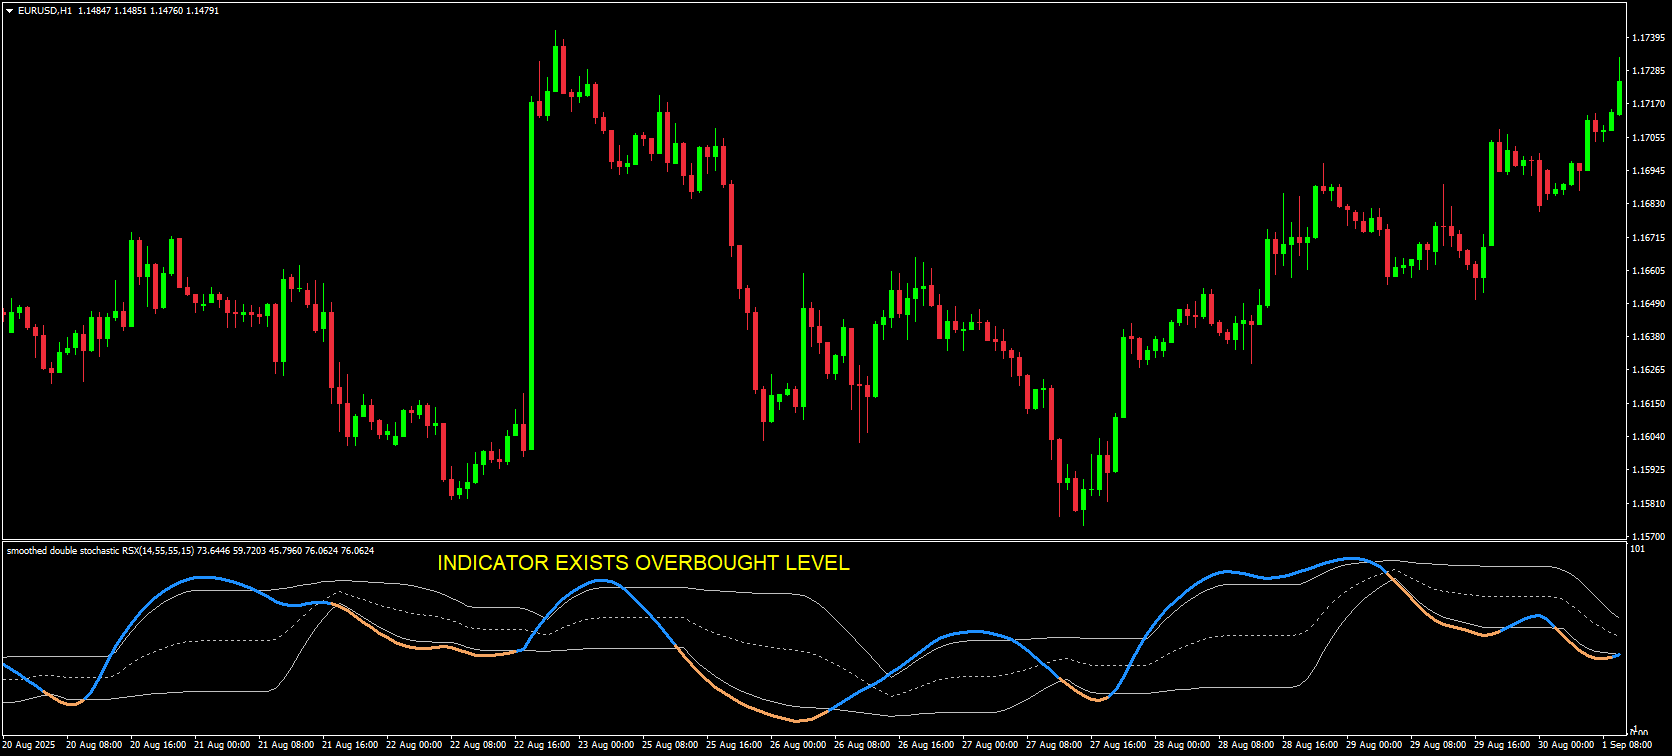This screenshot has width=1672, height=756.
Task: Click the 27 Aug 08:00 time label
Action: click(1054, 745)
